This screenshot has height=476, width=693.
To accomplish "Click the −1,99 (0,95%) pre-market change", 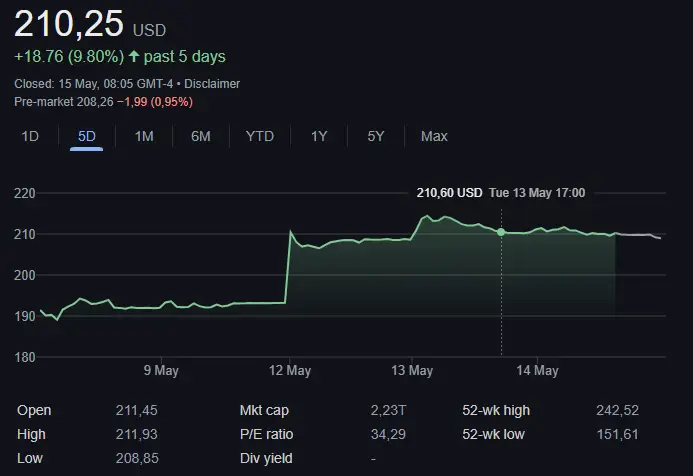I will [x=155, y=102].
